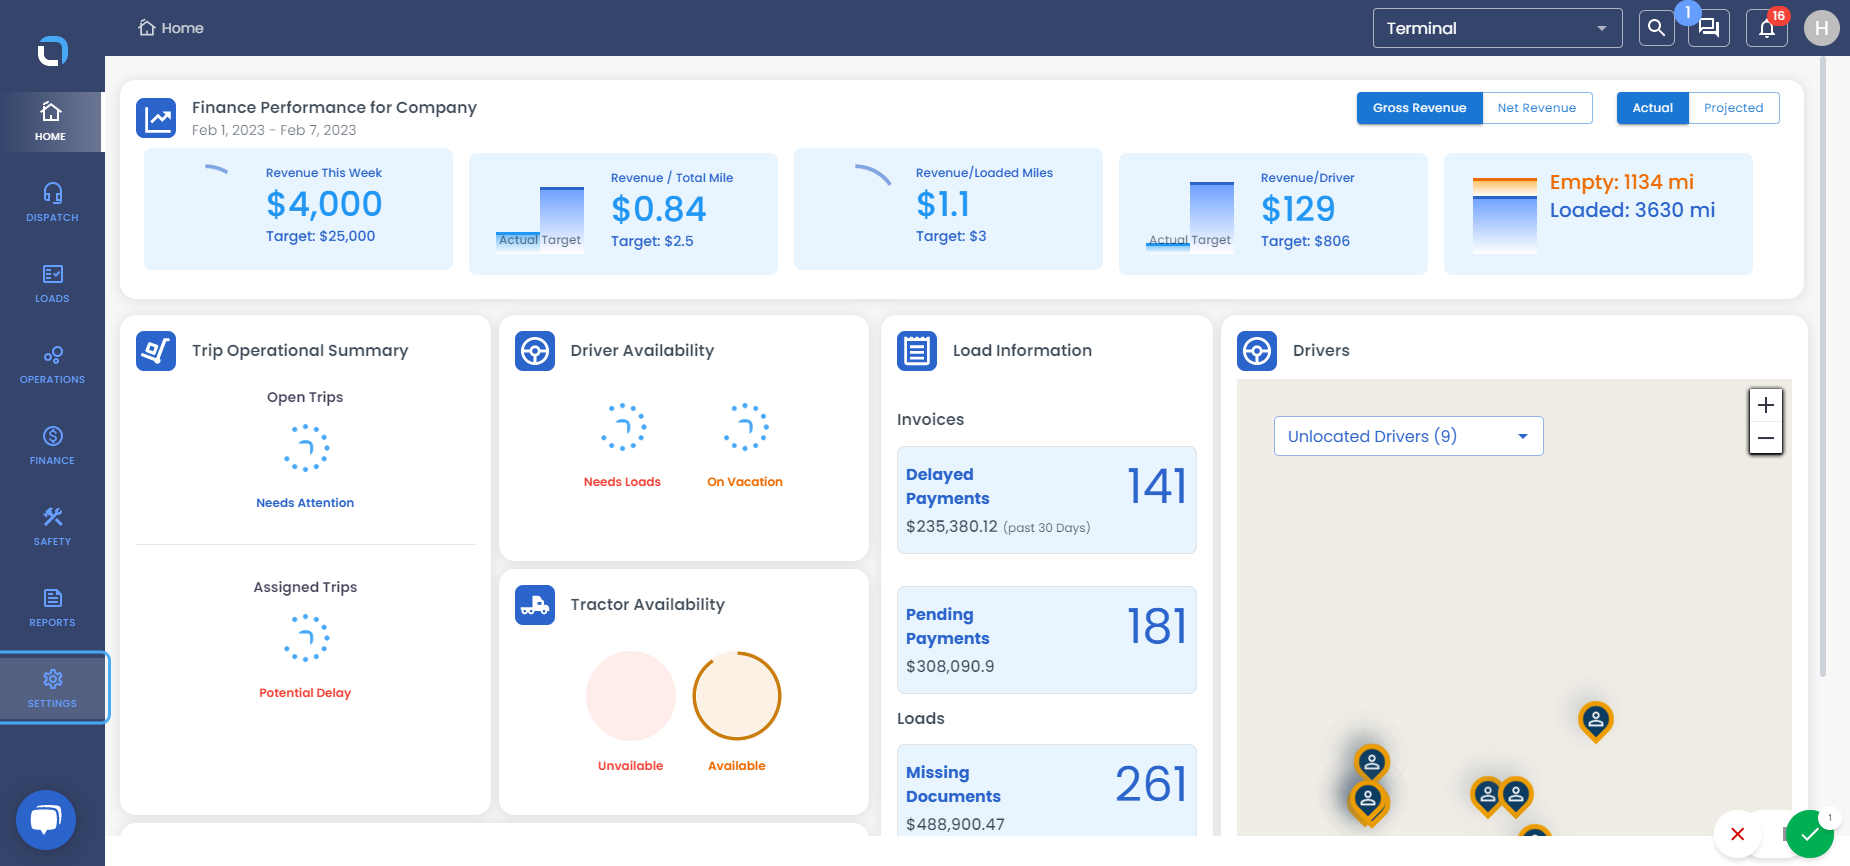Select the Projected toggle option

(x=1734, y=108)
